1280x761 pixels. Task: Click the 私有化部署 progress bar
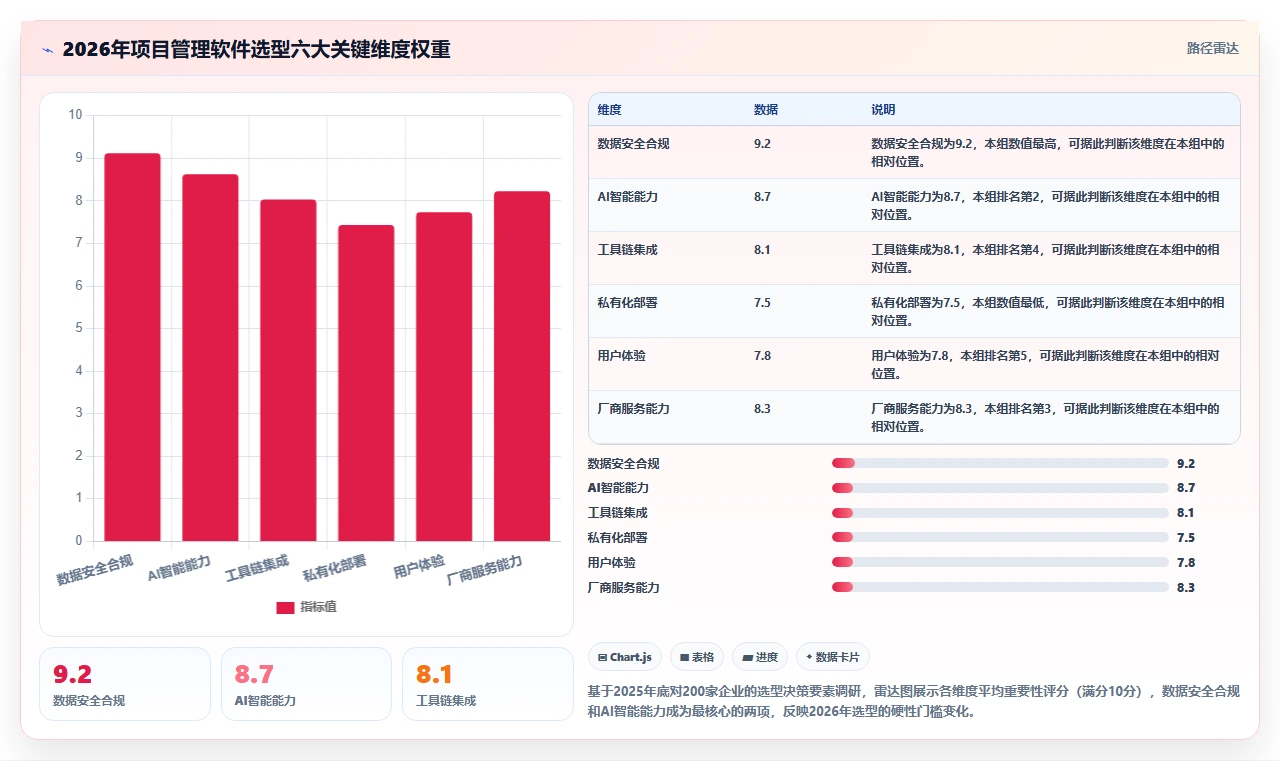click(1000, 538)
